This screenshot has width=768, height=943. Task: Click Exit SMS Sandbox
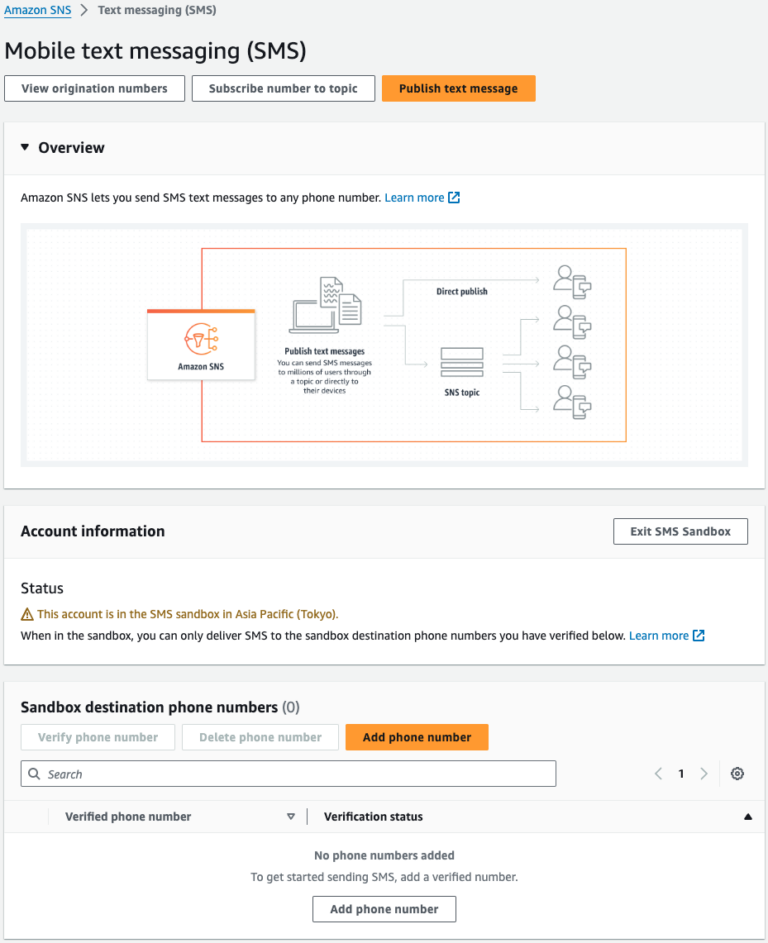point(680,531)
